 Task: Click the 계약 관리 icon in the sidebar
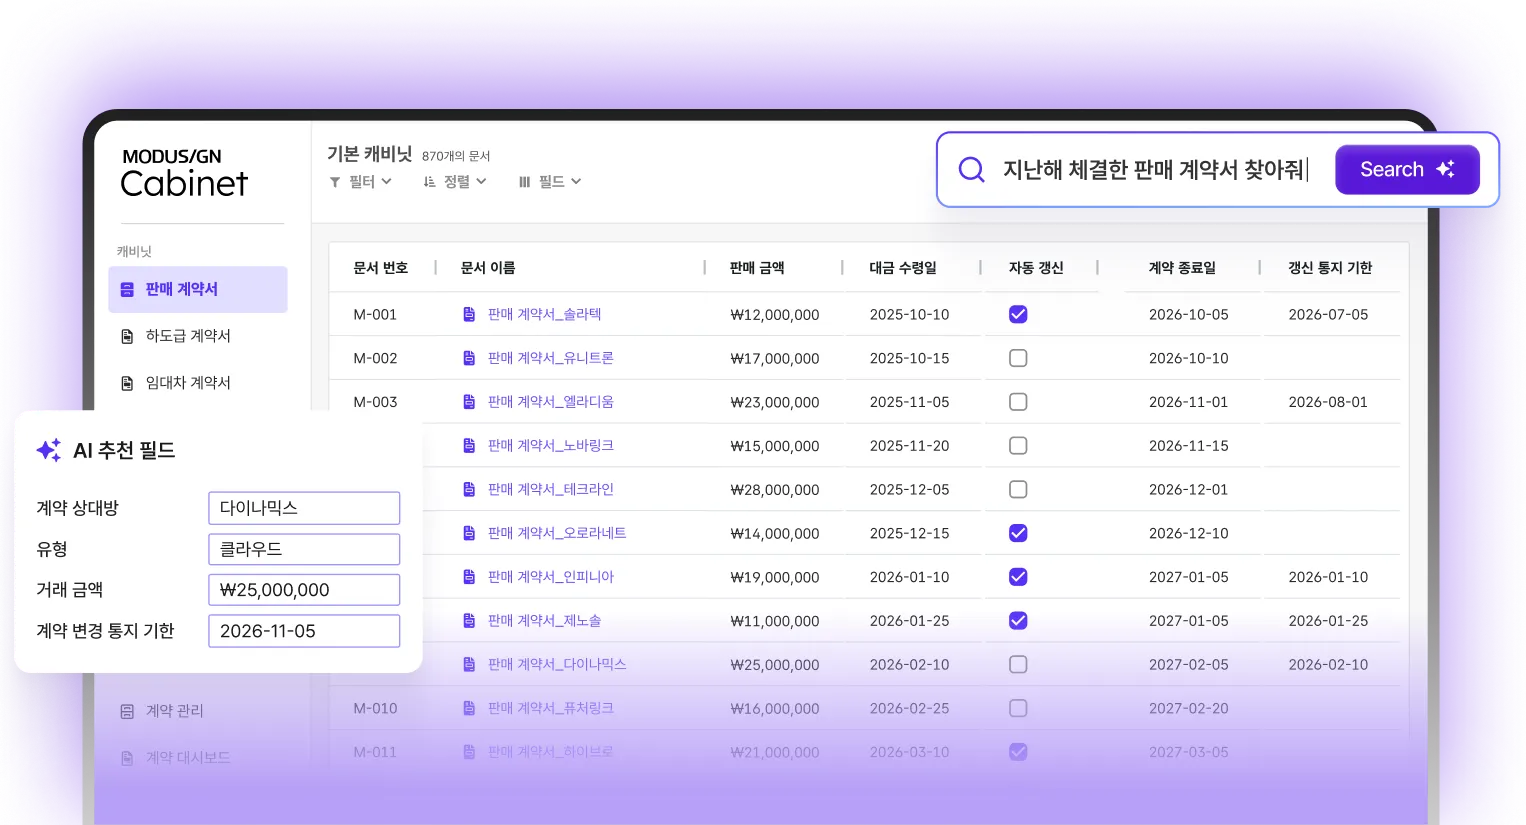125,710
